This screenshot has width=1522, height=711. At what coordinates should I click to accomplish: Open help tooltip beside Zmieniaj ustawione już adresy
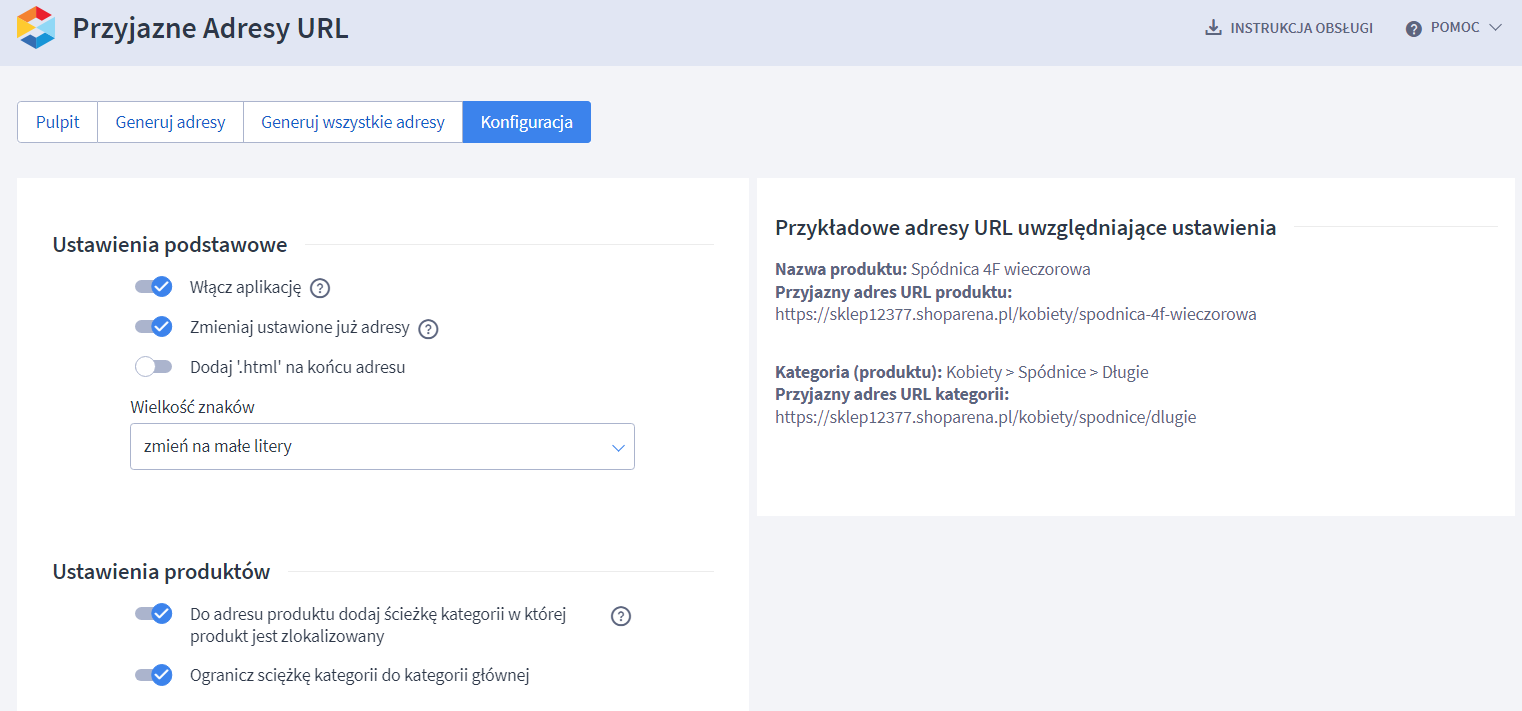[x=428, y=328]
